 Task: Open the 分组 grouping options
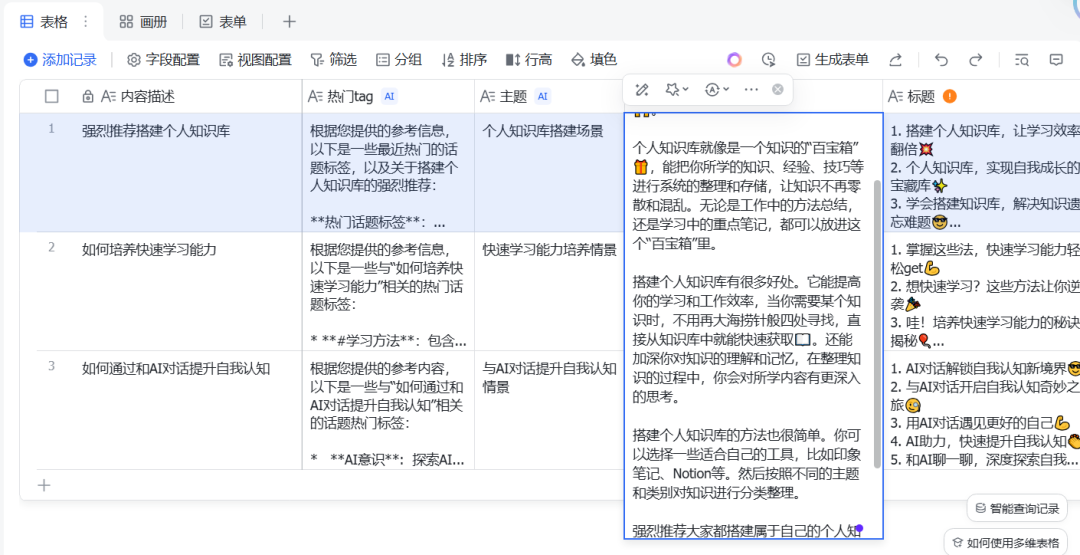click(399, 60)
